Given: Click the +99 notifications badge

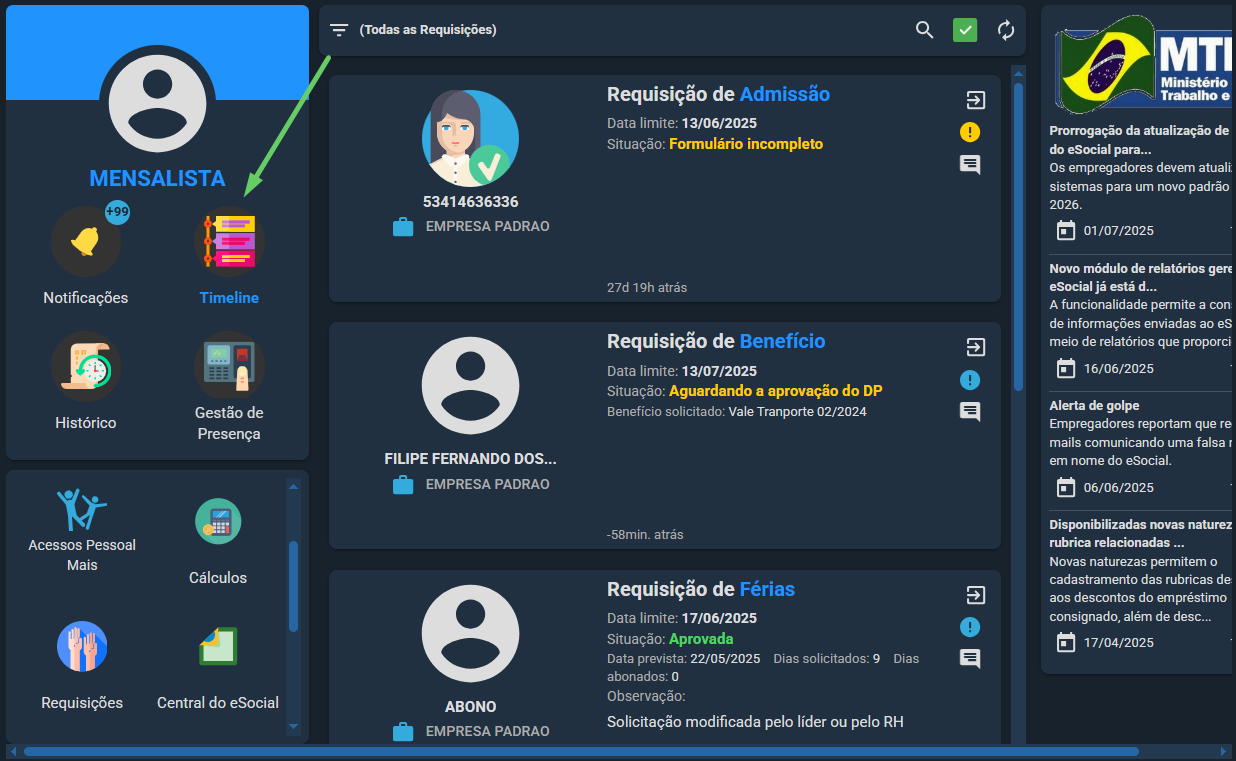Looking at the screenshot, I should tap(118, 212).
